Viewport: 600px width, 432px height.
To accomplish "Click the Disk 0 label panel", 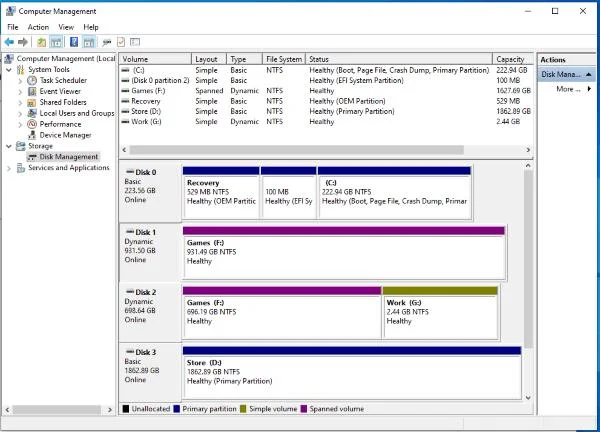I will (150, 193).
